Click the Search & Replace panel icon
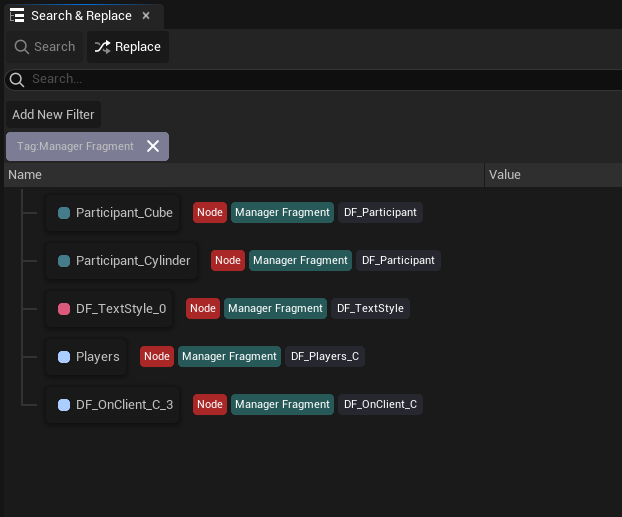Screen dimensions: 622x517 17,16
